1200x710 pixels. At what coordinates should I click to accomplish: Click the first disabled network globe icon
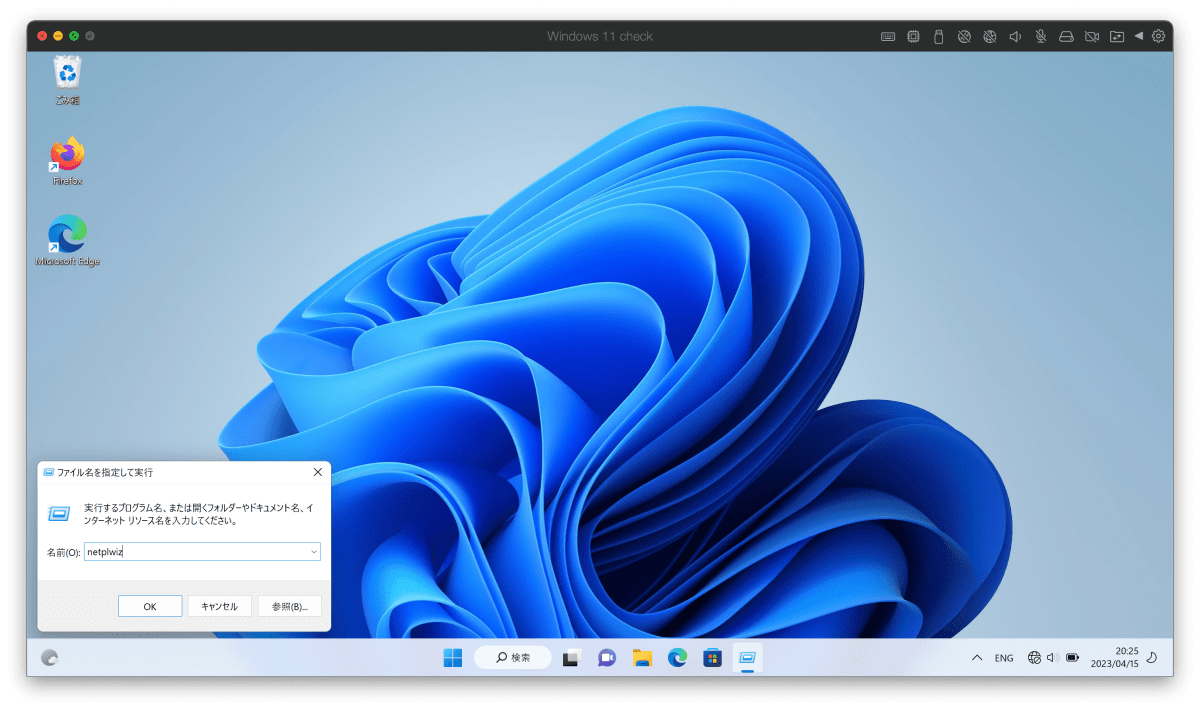click(964, 36)
